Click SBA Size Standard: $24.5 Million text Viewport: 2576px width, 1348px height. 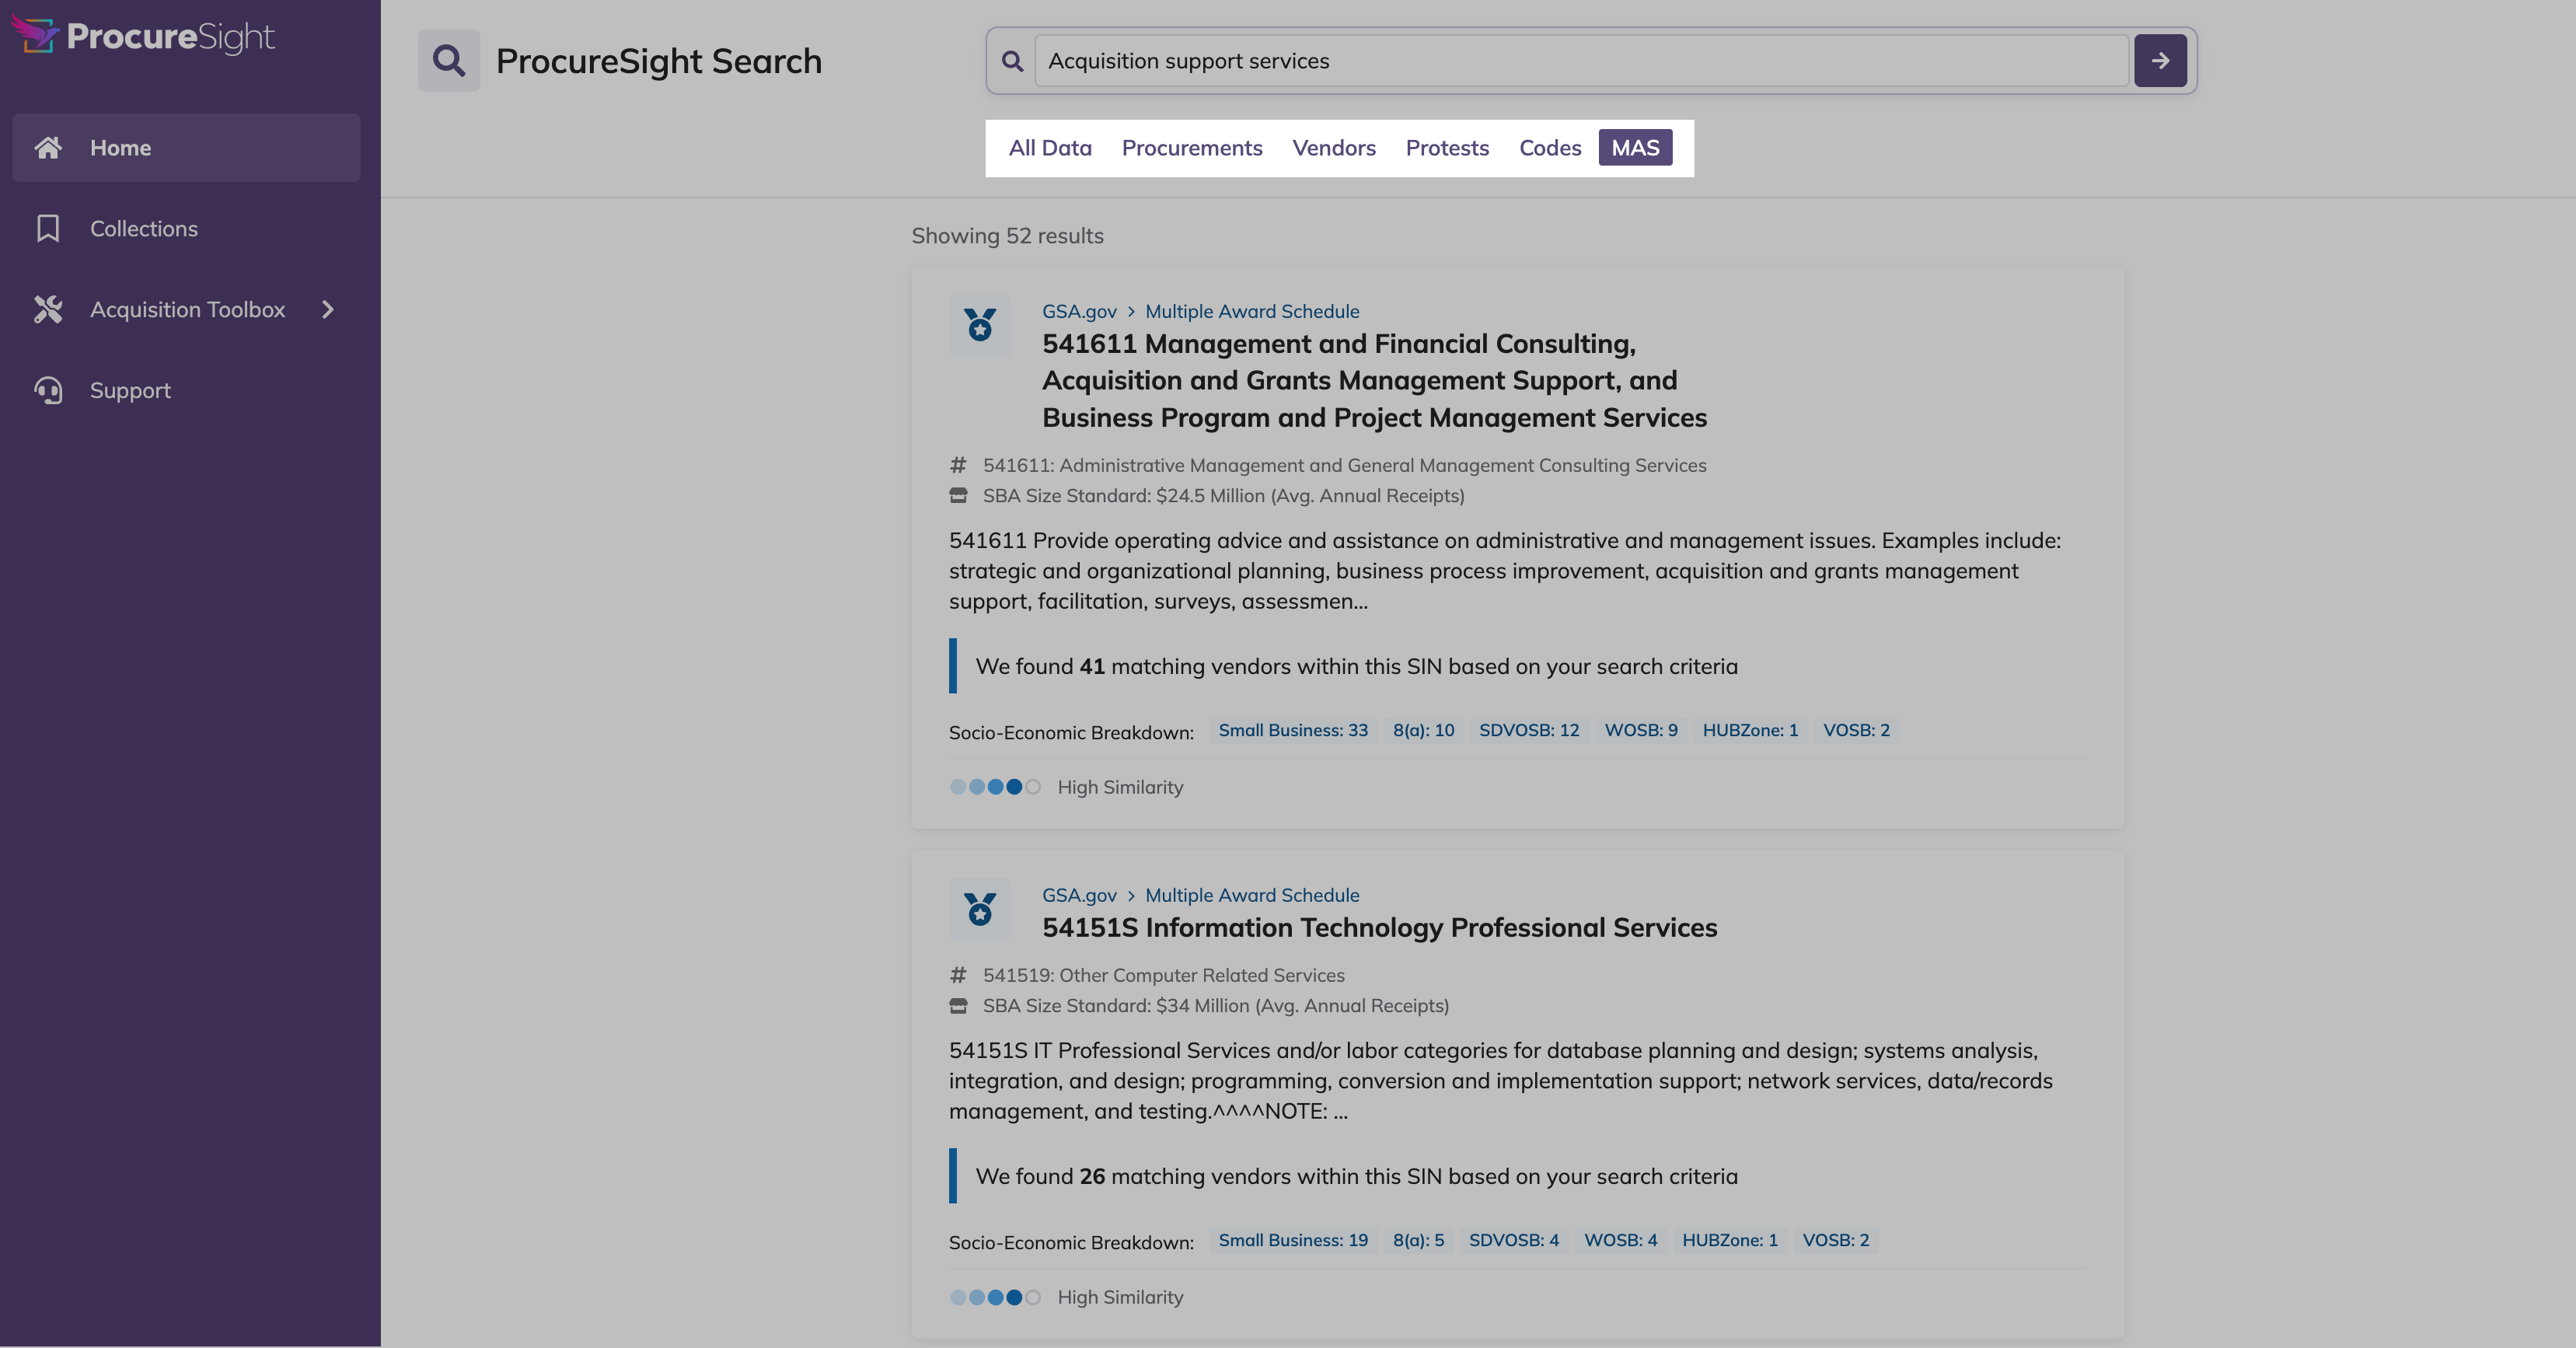[1223, 496]
